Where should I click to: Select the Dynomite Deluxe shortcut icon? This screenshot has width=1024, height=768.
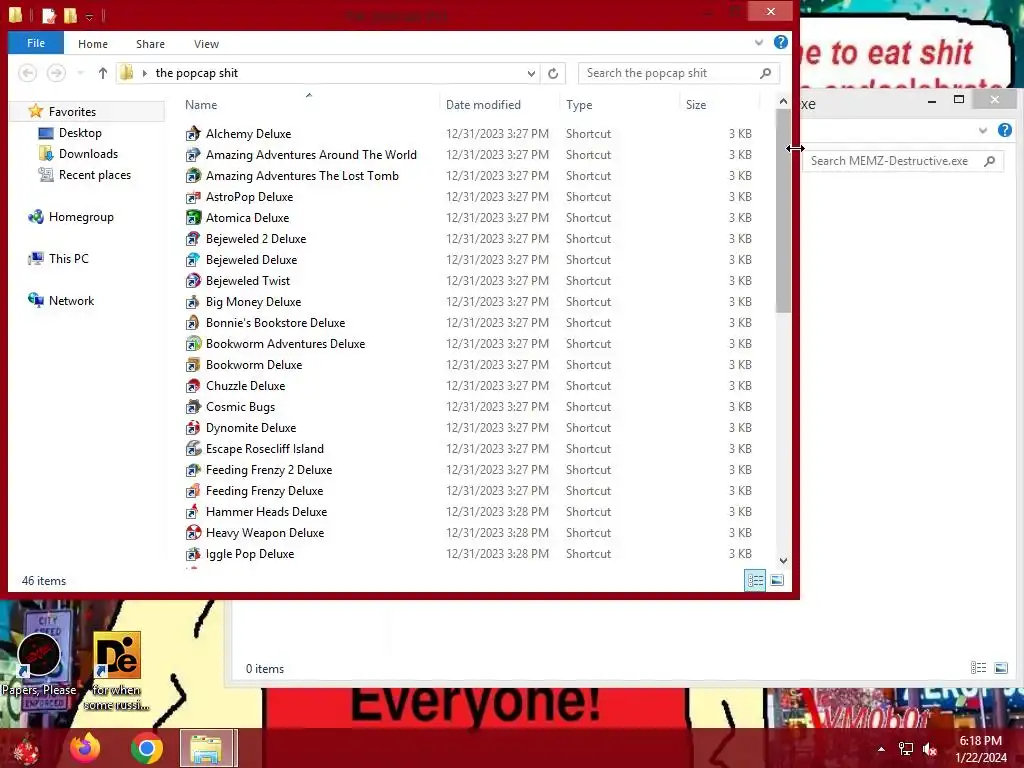click(x=193, y=428)
